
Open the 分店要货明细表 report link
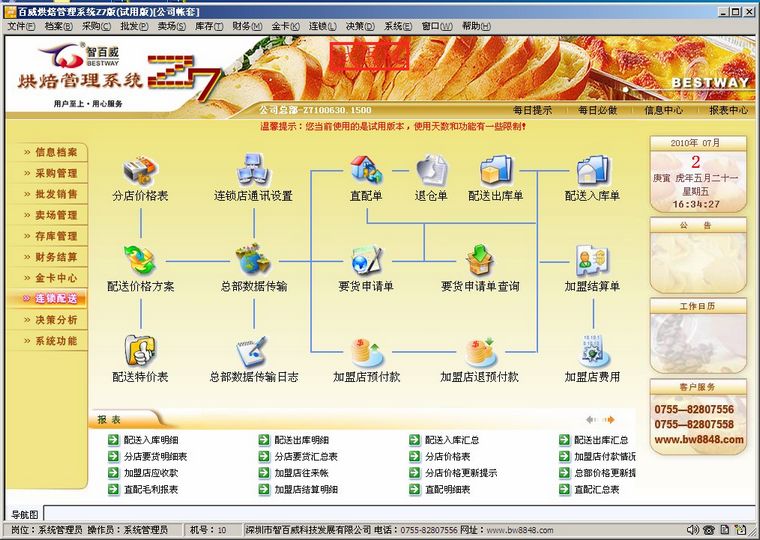[156, 457]
